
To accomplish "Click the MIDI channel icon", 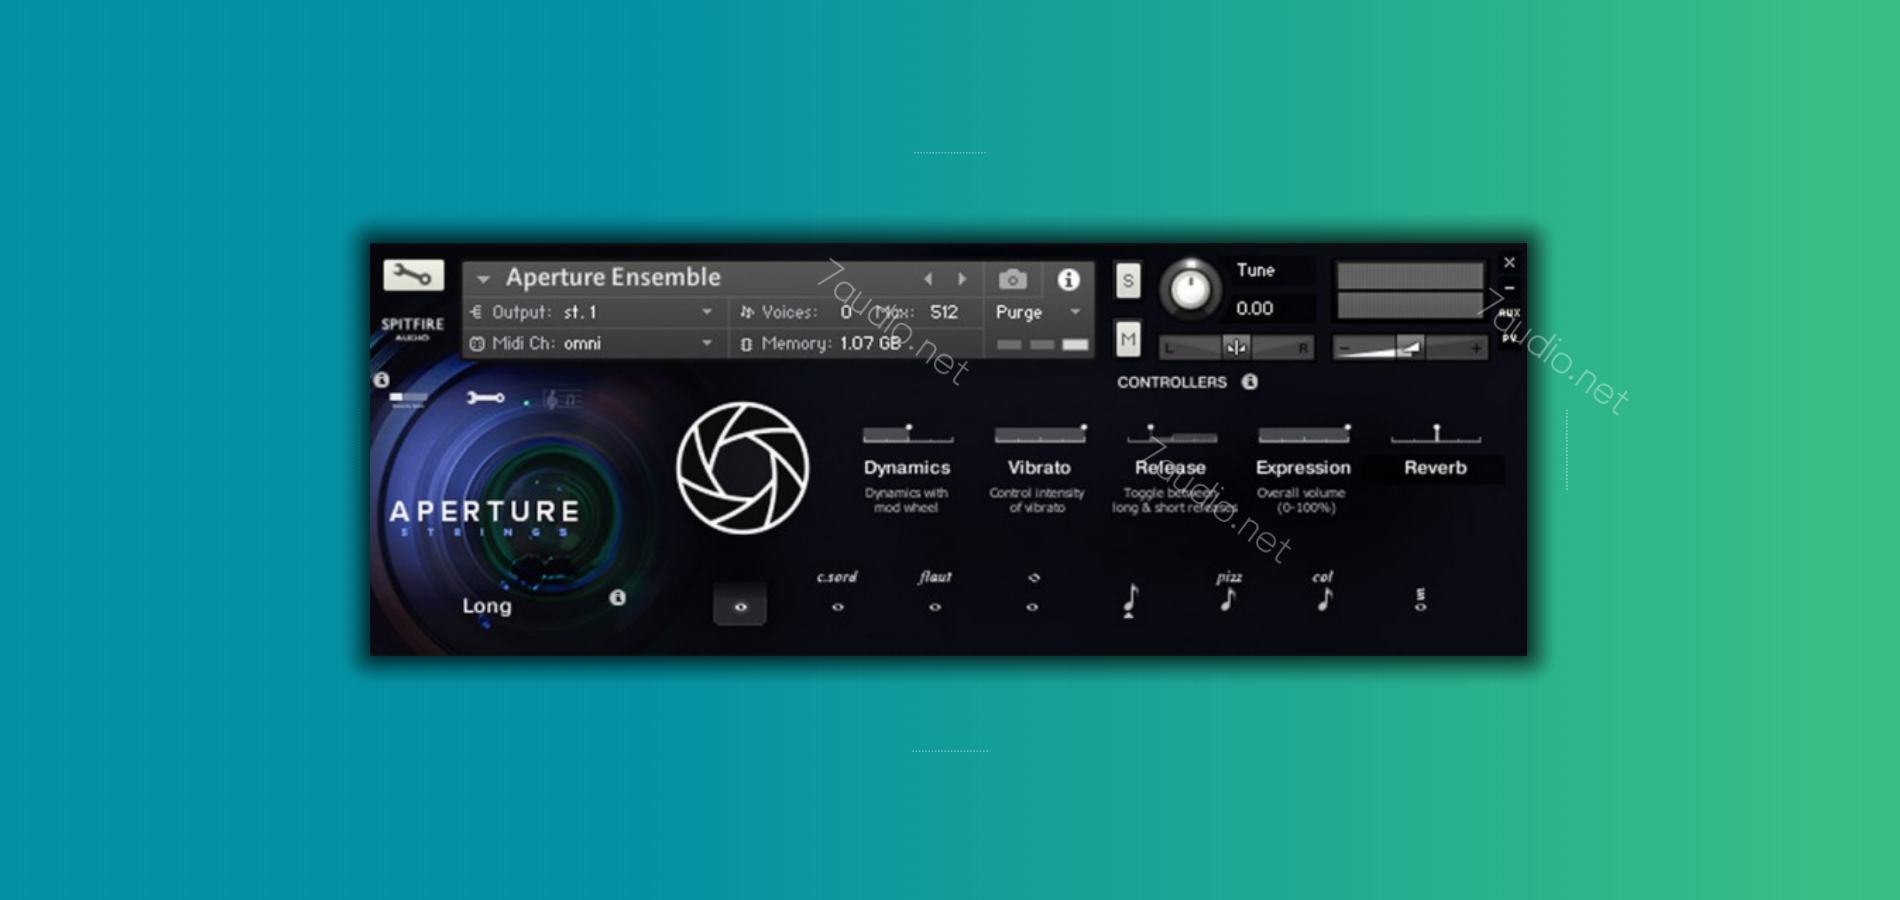I will 477,344.
